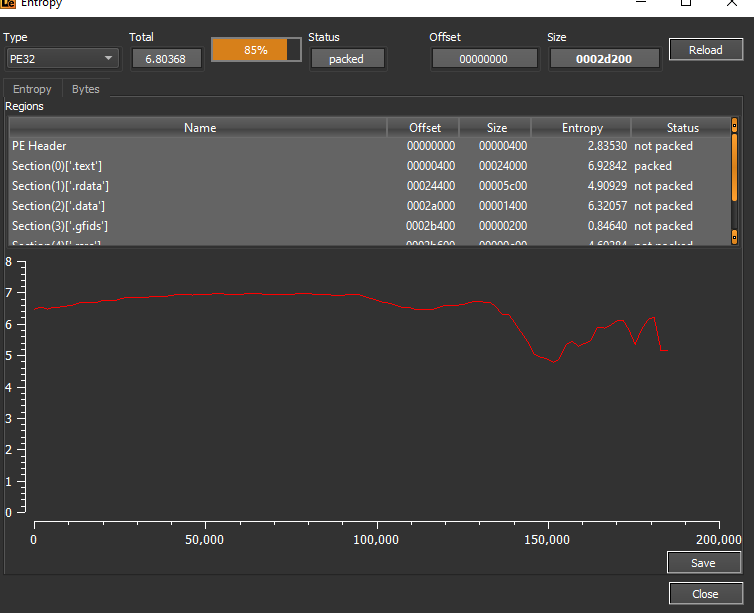Screen dimensions: 754x613
Task: Click the regions table scrollbar down arrow
Action: 735,237
